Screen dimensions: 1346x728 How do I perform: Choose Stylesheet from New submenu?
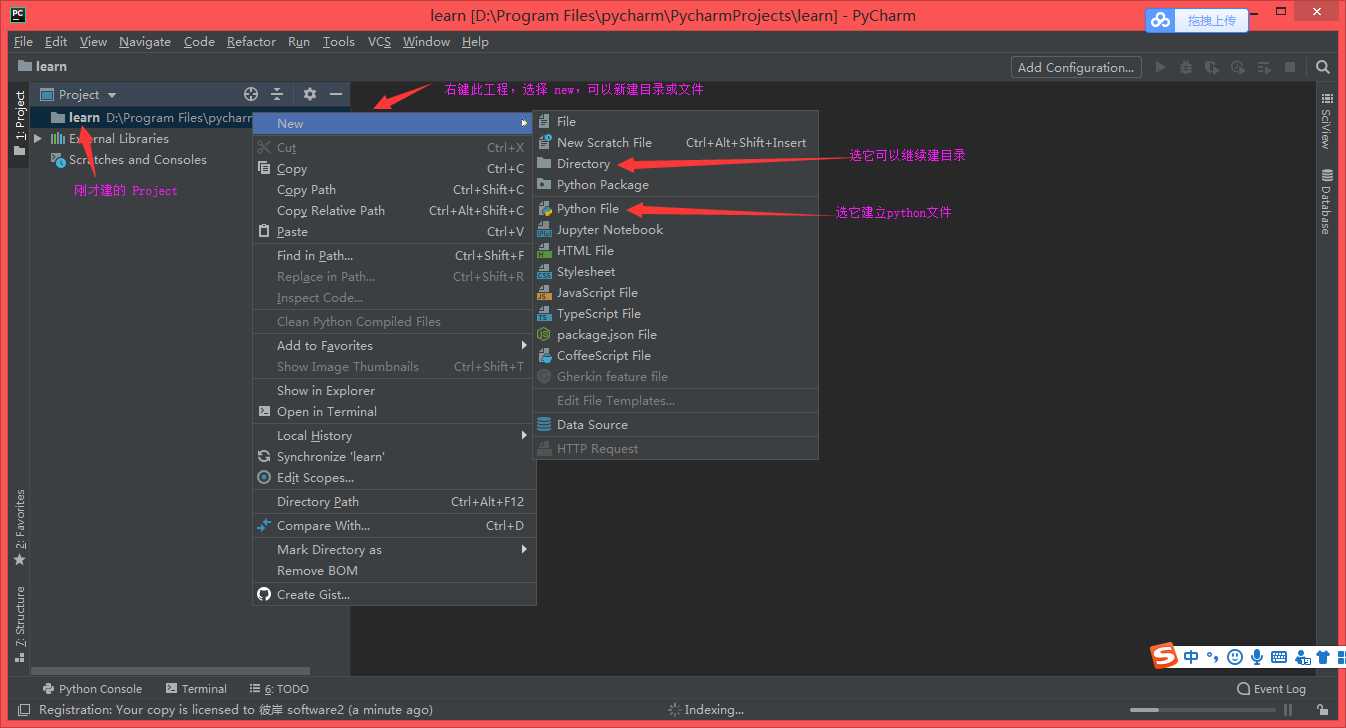(676, 272)
